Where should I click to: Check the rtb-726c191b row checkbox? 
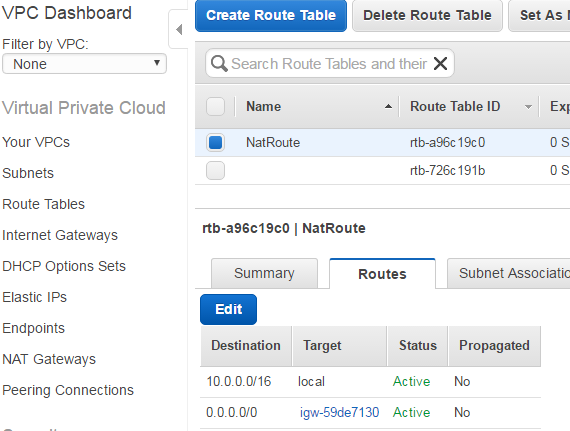[215, 170]
